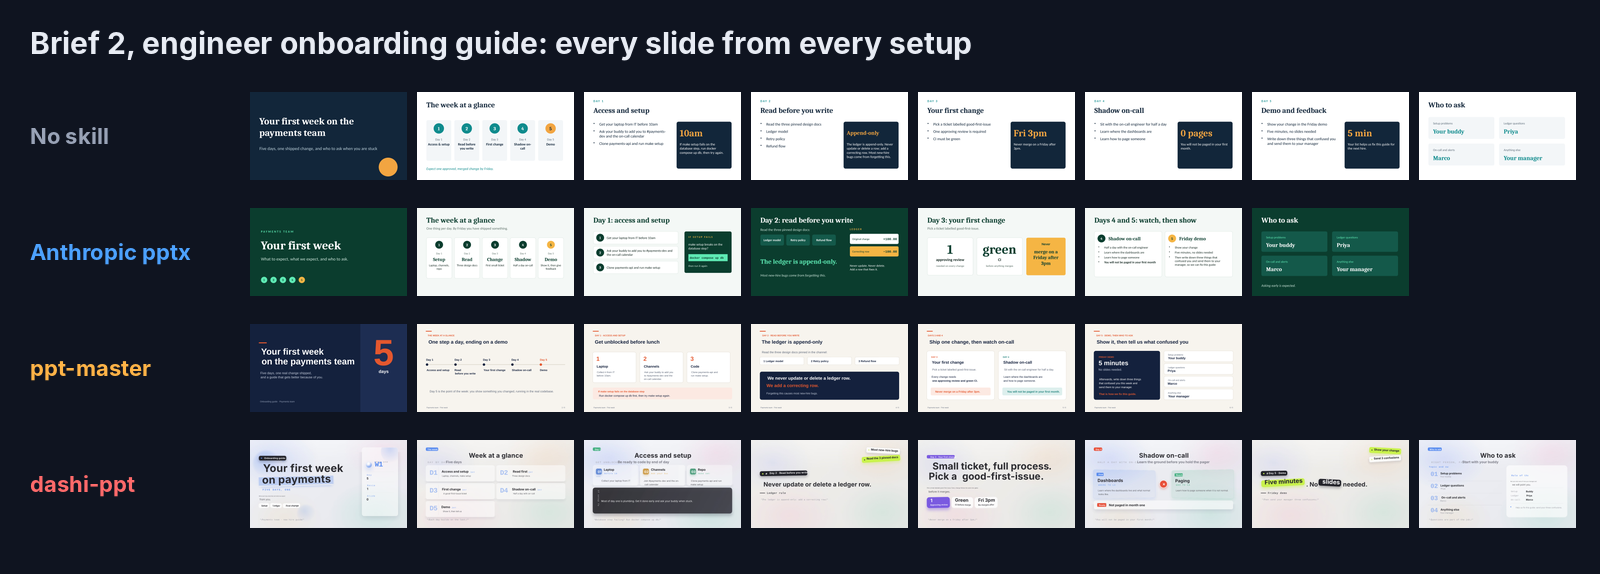Viewport: 1600px width, 574px height.
Task: Open No skill slide 'Demo and feedback'
Action: point(1330,136)
